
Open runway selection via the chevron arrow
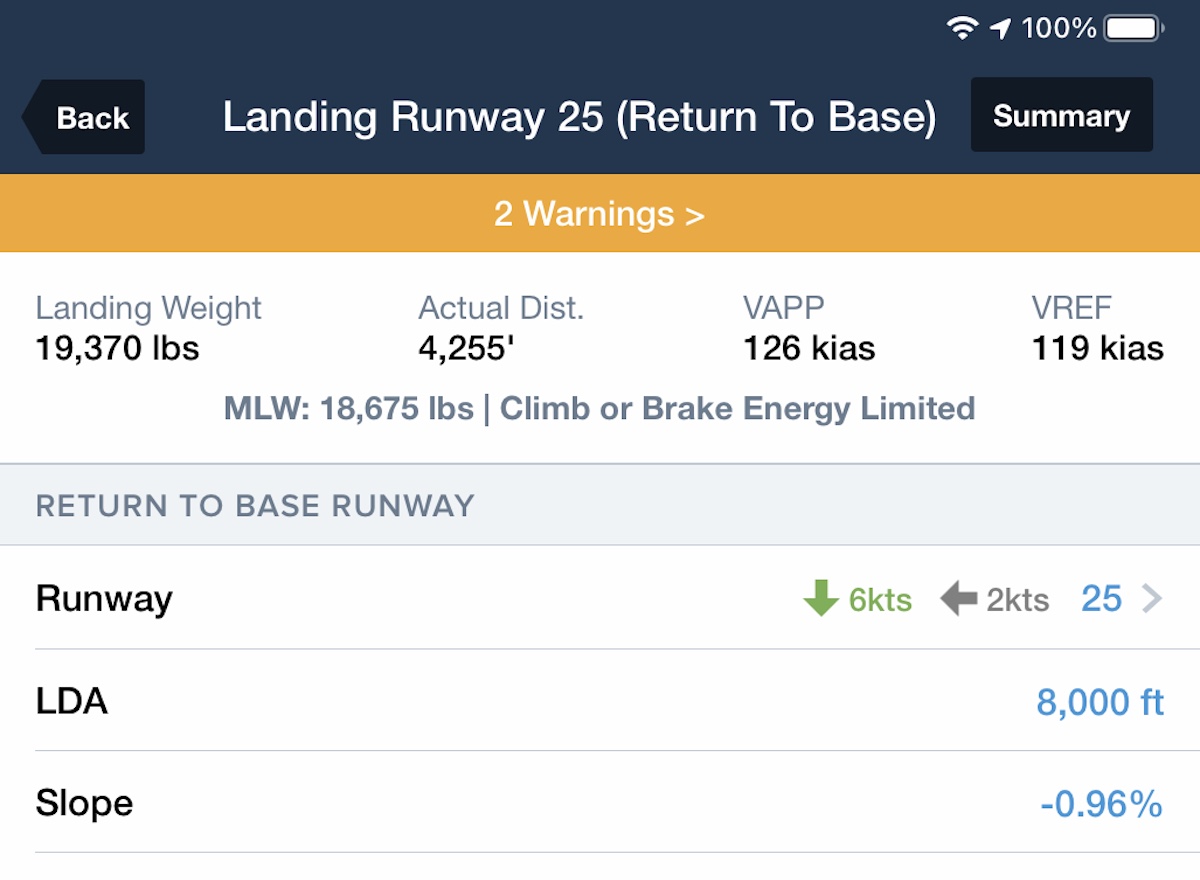click(1152, 599)
